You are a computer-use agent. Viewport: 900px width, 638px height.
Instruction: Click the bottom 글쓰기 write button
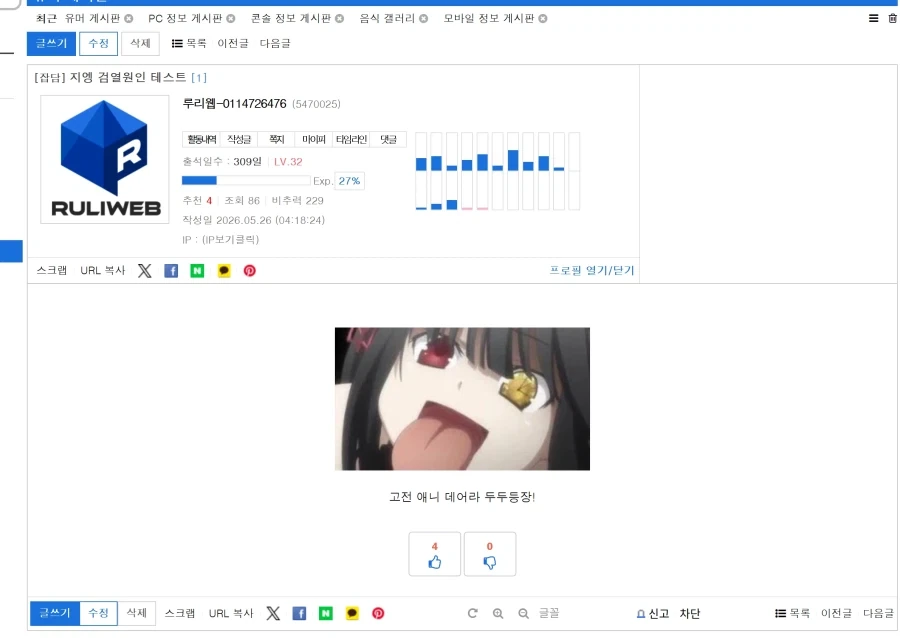[55, 613]
